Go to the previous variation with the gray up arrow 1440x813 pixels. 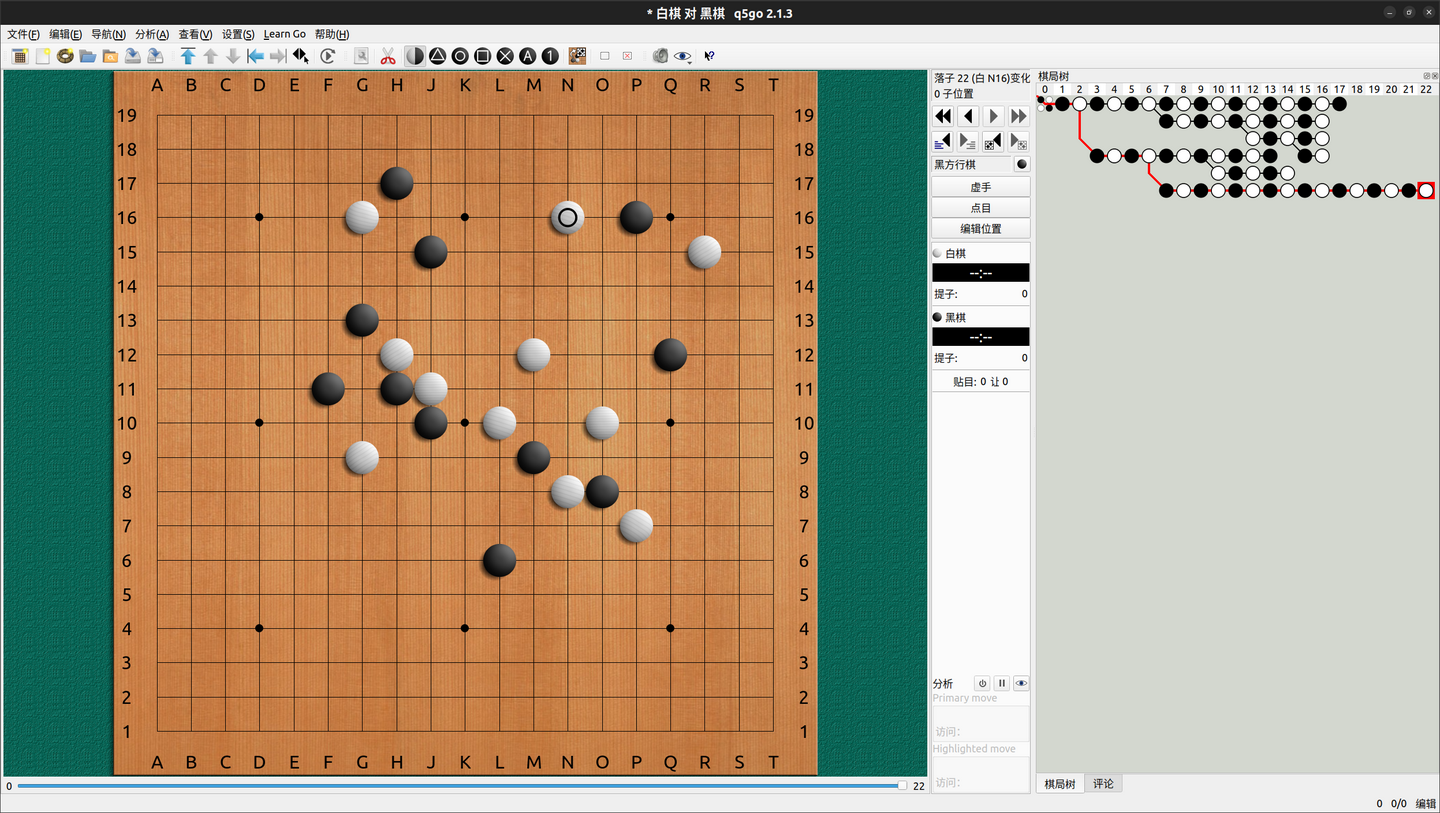tap(210, 56)
